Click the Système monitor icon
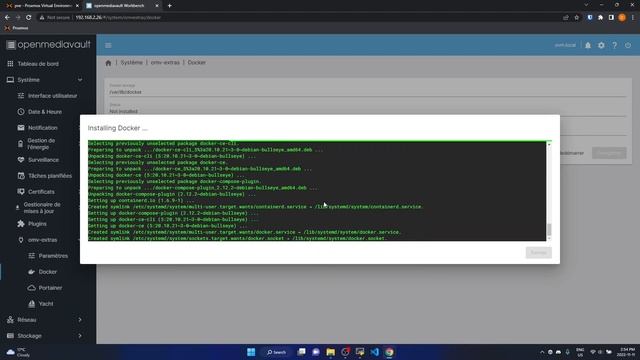The height and width of the screenshot is (360, 640). [x=10, y=80]
